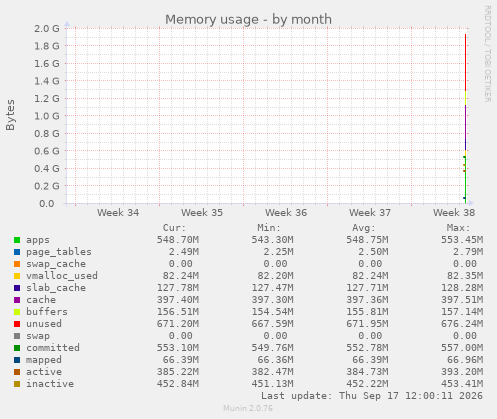
Task: Click the unused red legend swatch
Action: pyautogui.click(x=17, y=324)
